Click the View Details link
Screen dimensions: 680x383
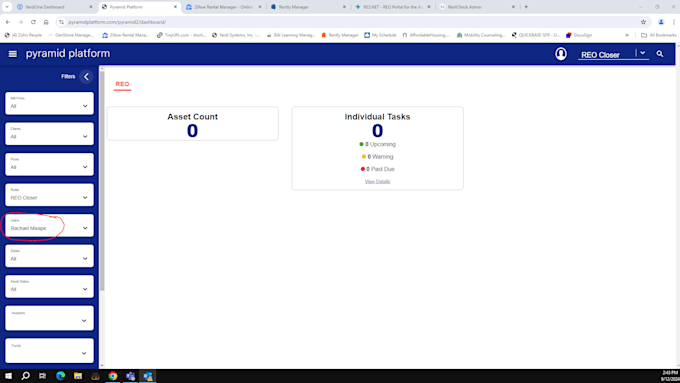377,182
